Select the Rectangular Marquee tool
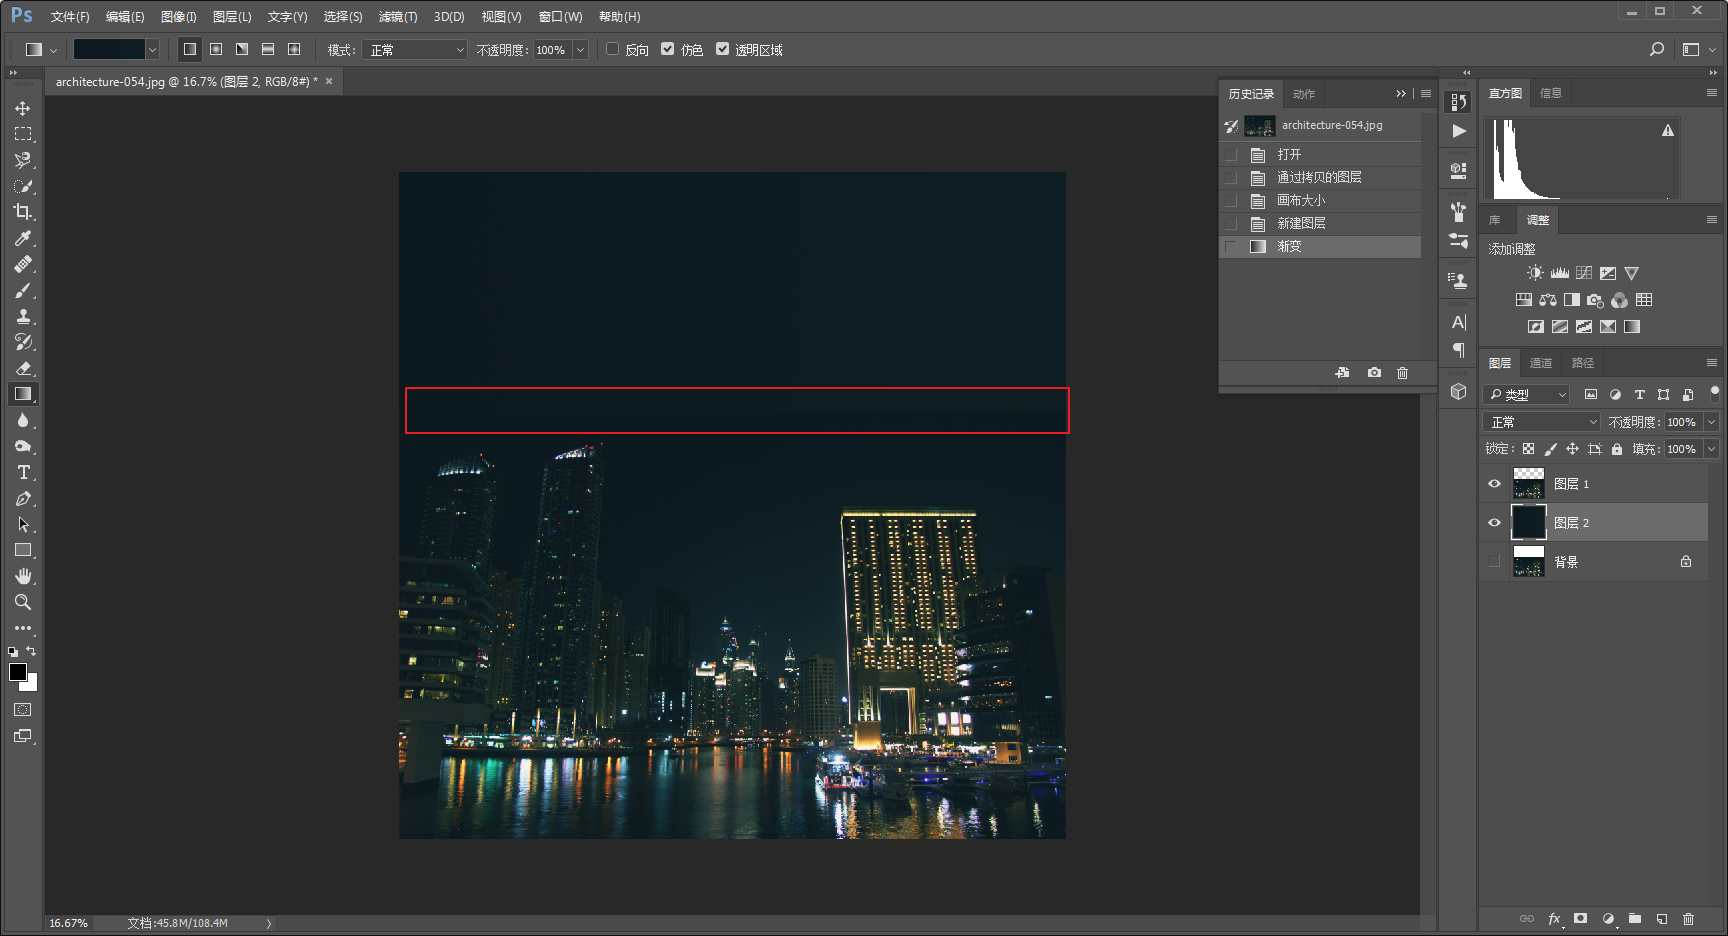This screenshot has width=1728, height=936. [23, 134]
